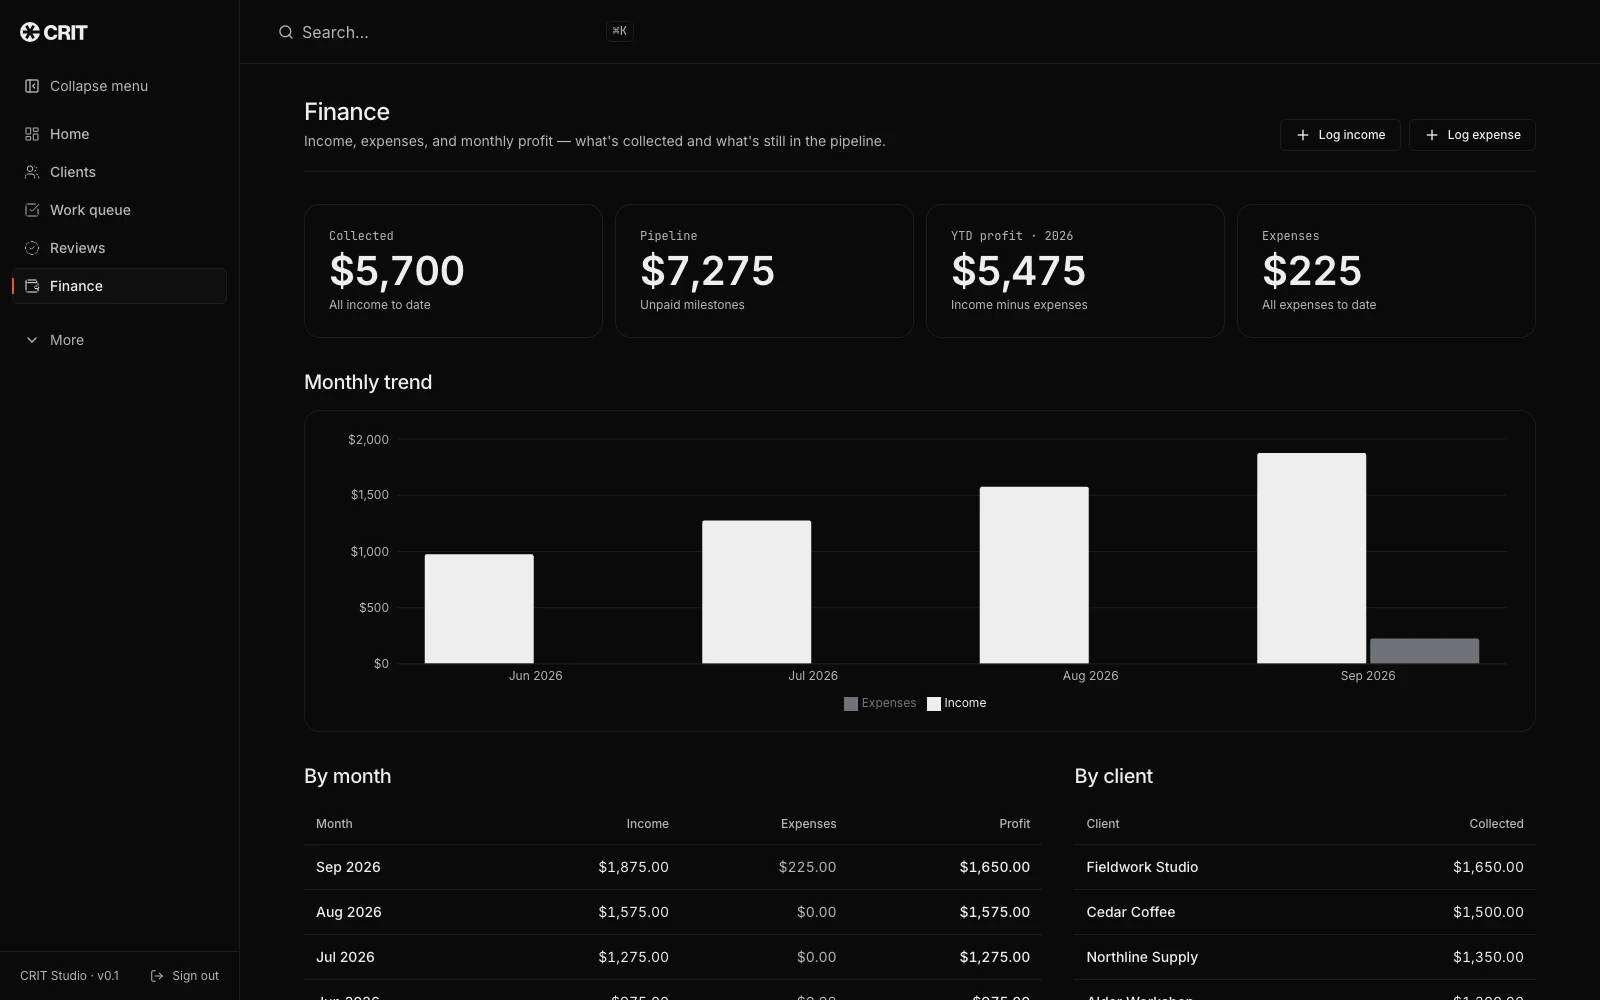Click the Pipeline $7,275 card
Image resolution: width=1600 pixels, height=1000 pixels.
pos(764,271)
